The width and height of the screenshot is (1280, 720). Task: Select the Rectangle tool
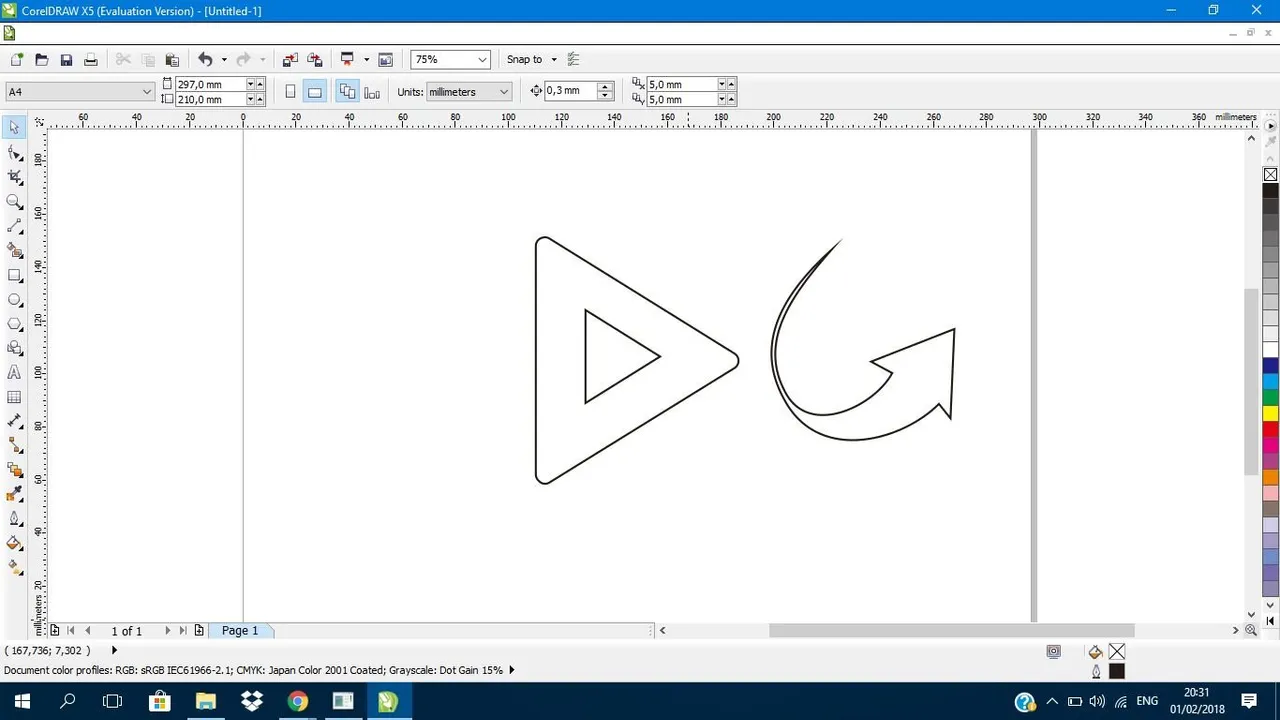click(14, 275)
